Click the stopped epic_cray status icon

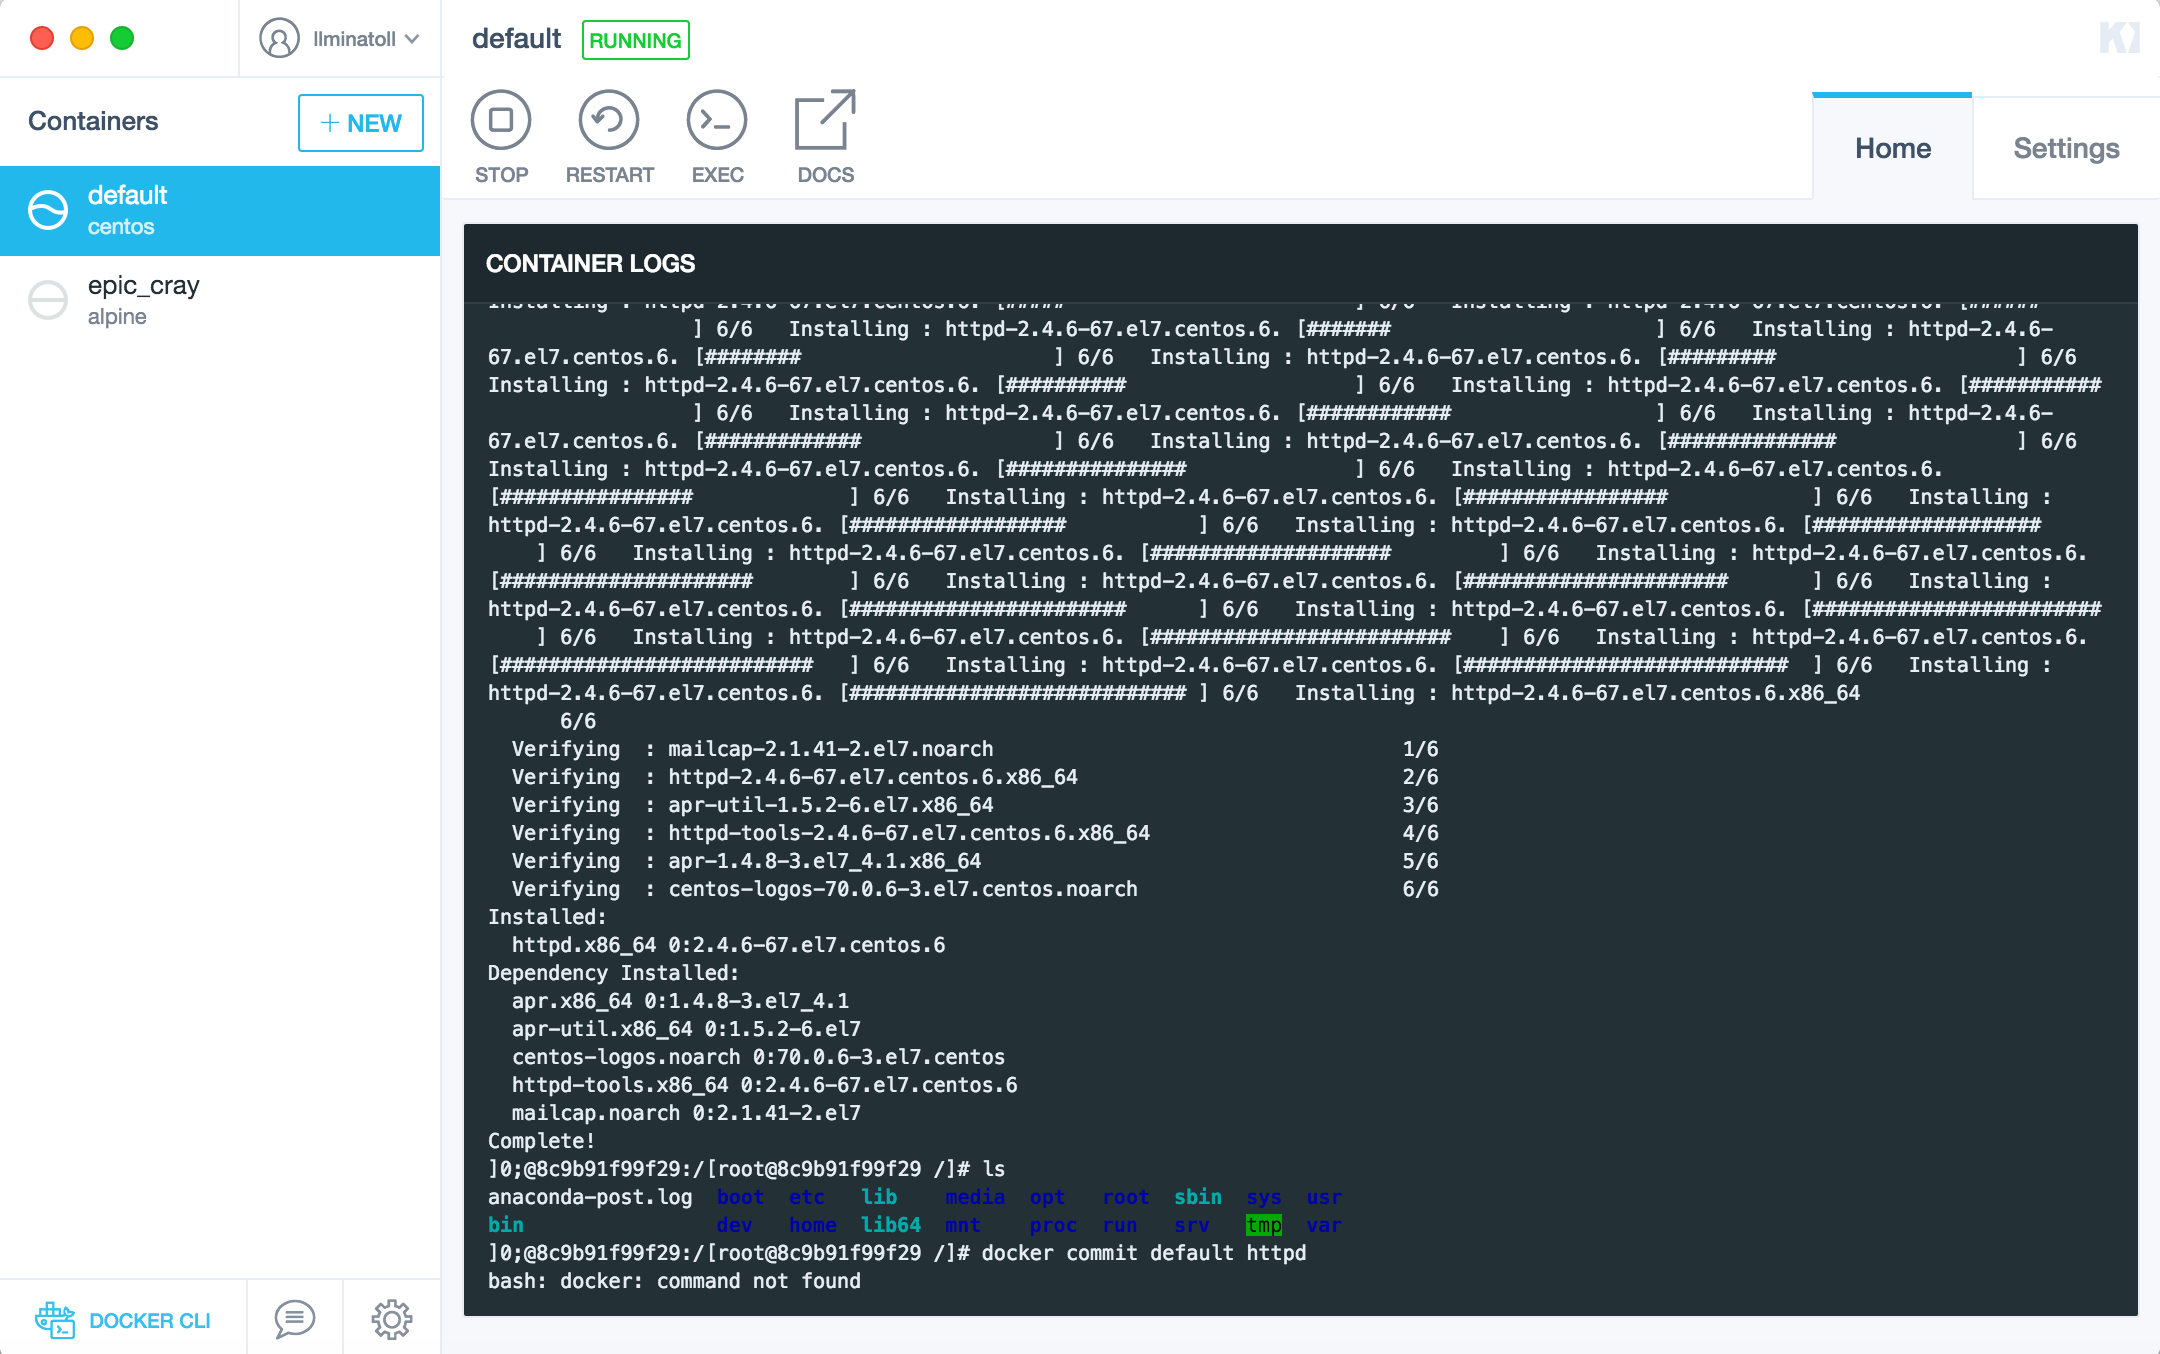(x=48, y=300)
